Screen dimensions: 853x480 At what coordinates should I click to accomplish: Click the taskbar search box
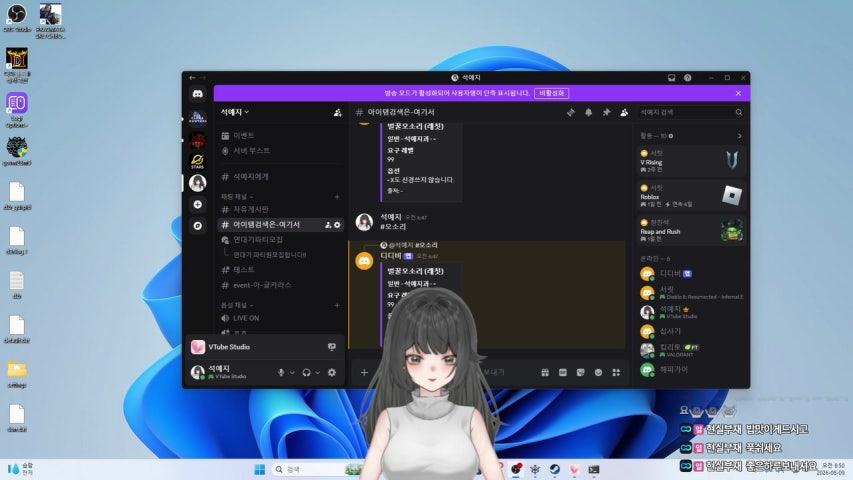coord(316,469)
